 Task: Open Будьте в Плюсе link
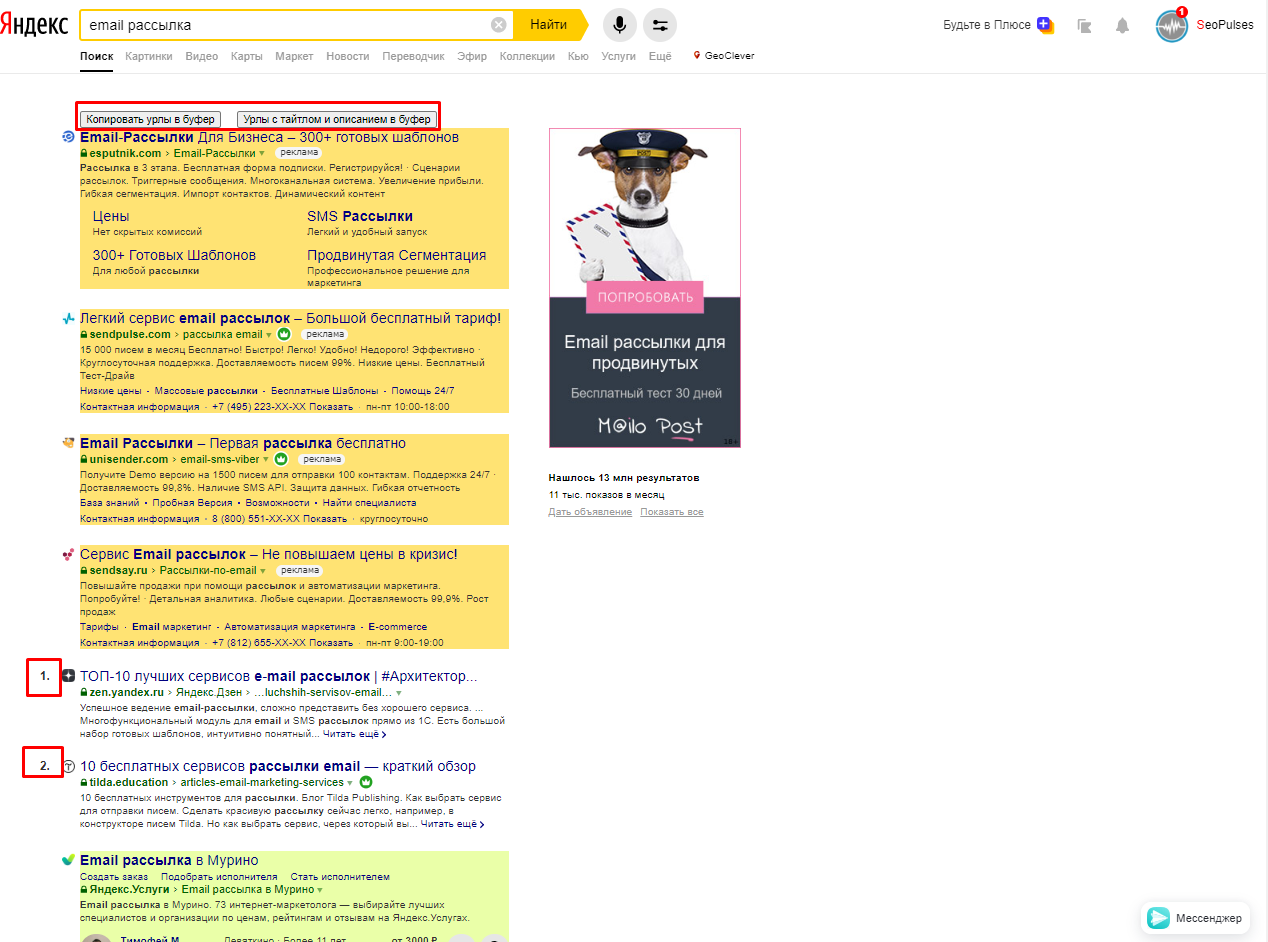click(x=987, y=25)
